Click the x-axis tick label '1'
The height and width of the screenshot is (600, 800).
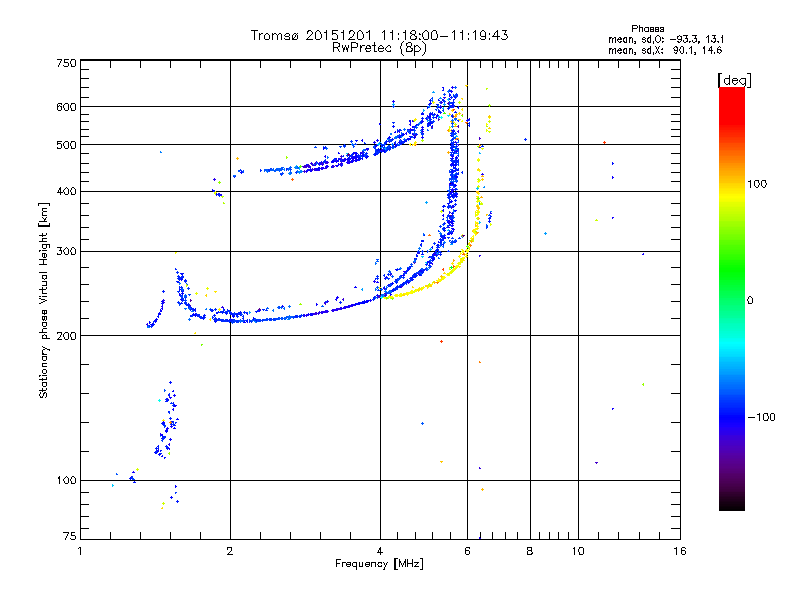(80, 551)
